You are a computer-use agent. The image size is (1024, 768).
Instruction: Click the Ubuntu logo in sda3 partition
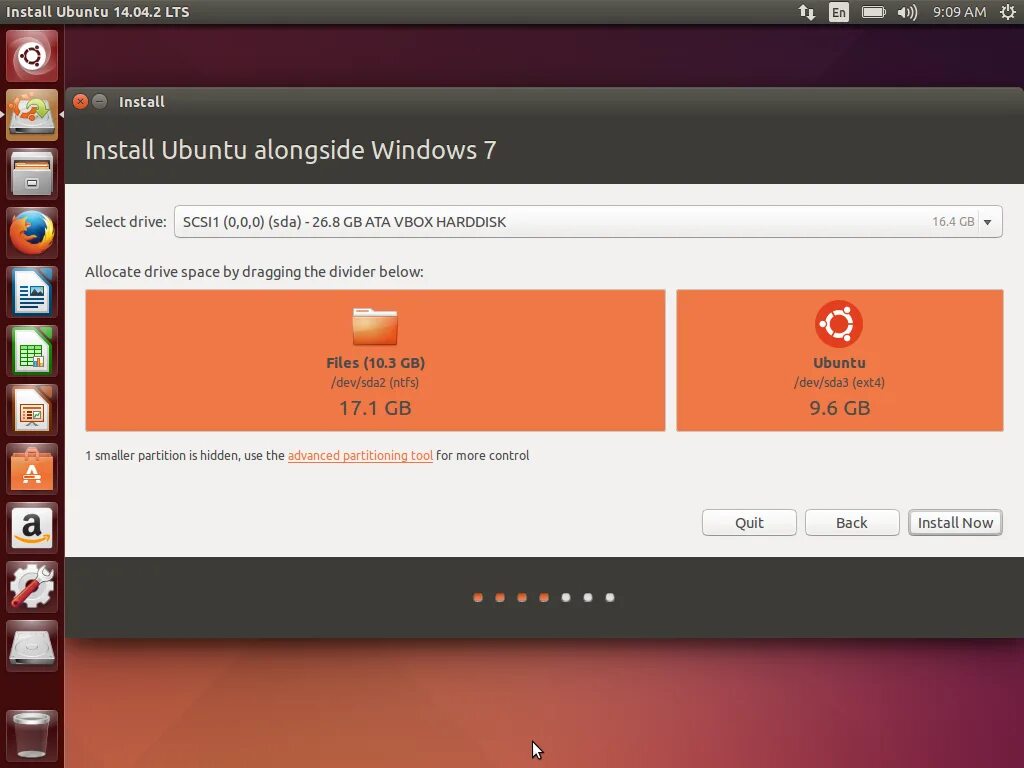[839, 324]
